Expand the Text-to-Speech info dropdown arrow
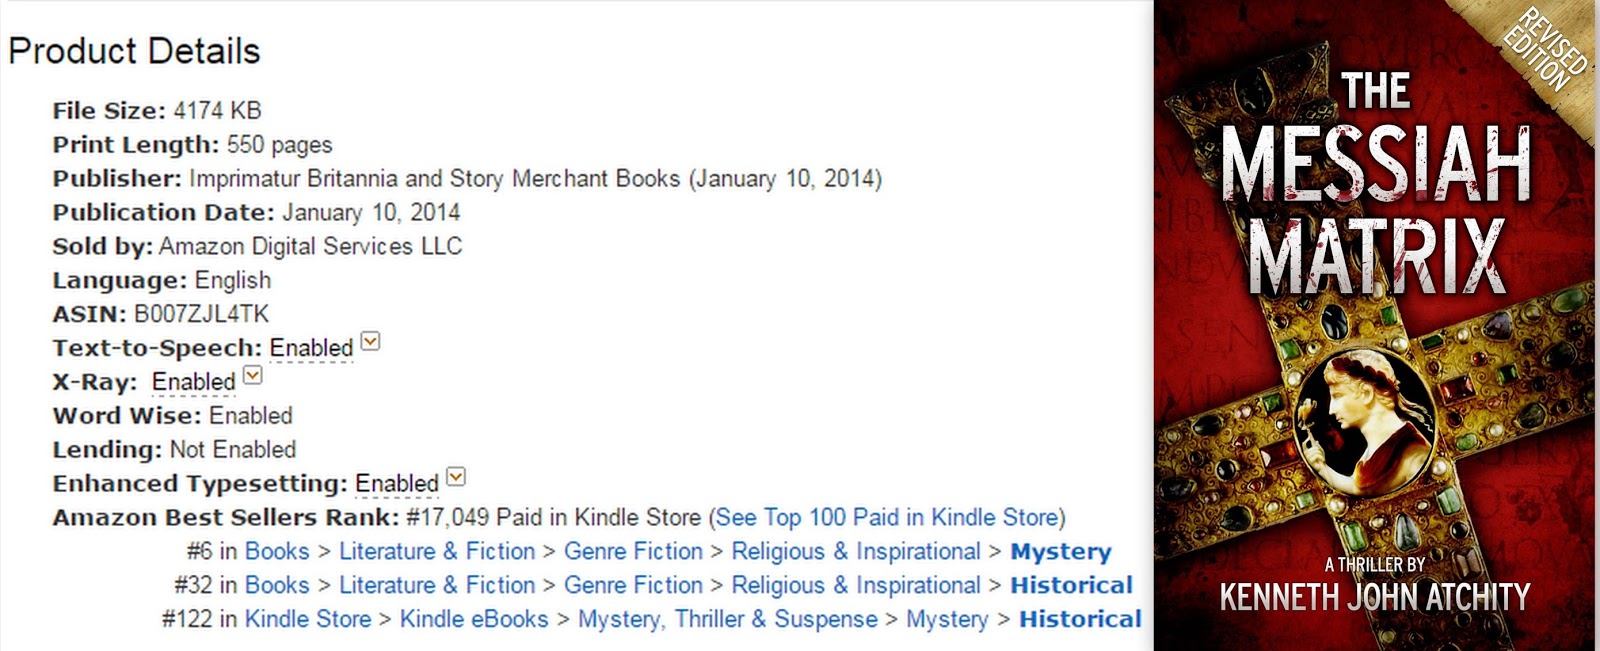Screen dimensions: 1600x651 370,342
